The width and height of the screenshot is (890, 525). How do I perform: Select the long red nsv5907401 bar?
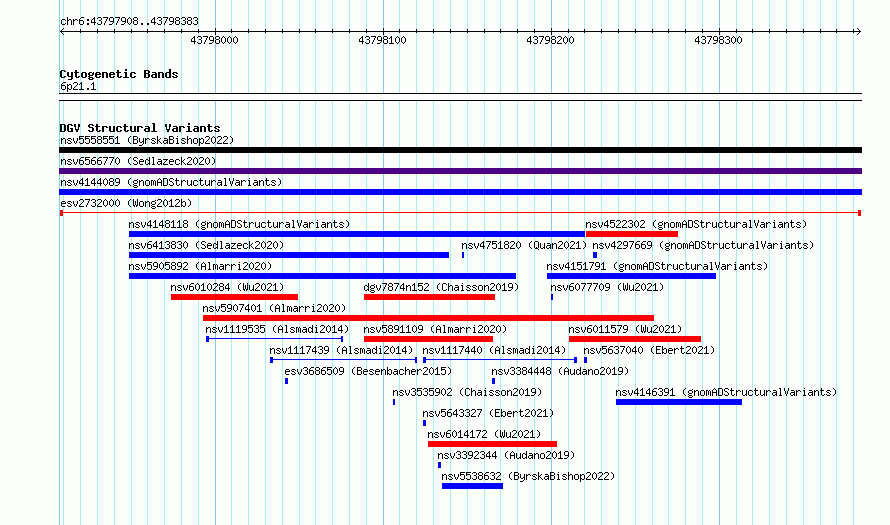[429, 318]
